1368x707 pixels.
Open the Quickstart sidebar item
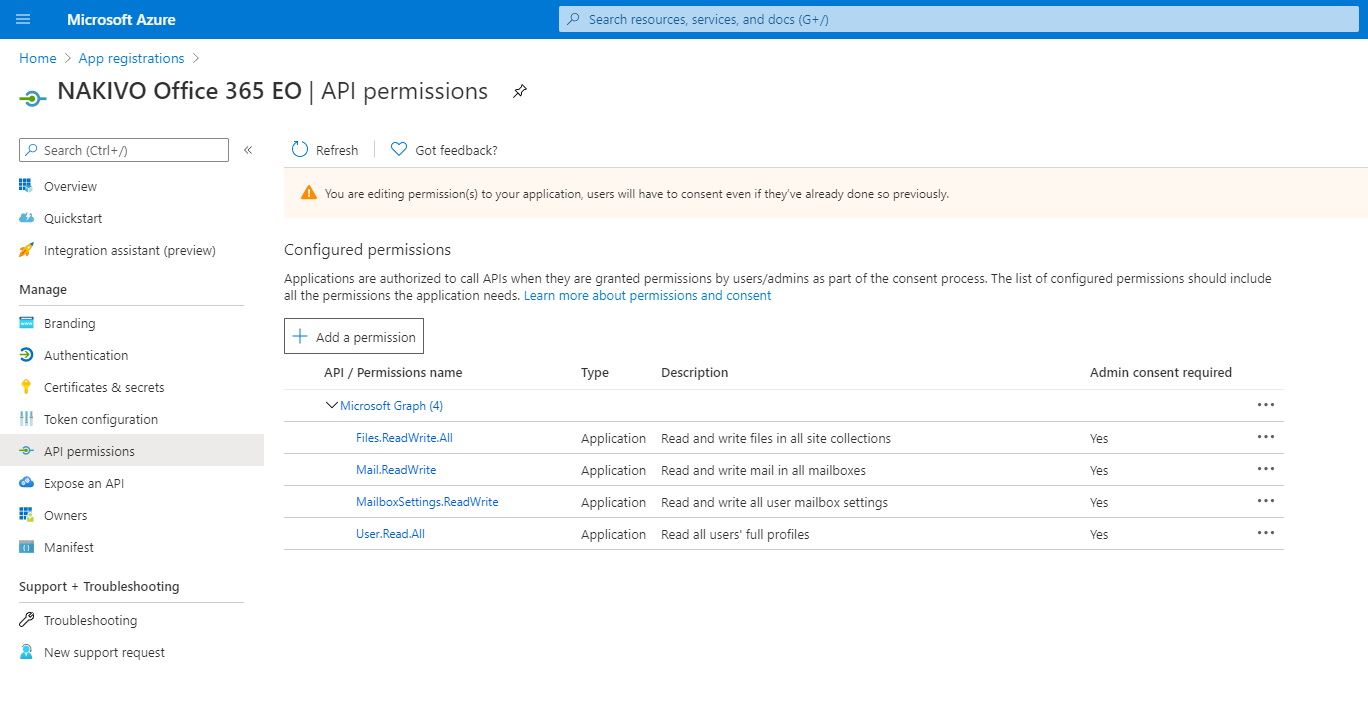tap(72, 218)
